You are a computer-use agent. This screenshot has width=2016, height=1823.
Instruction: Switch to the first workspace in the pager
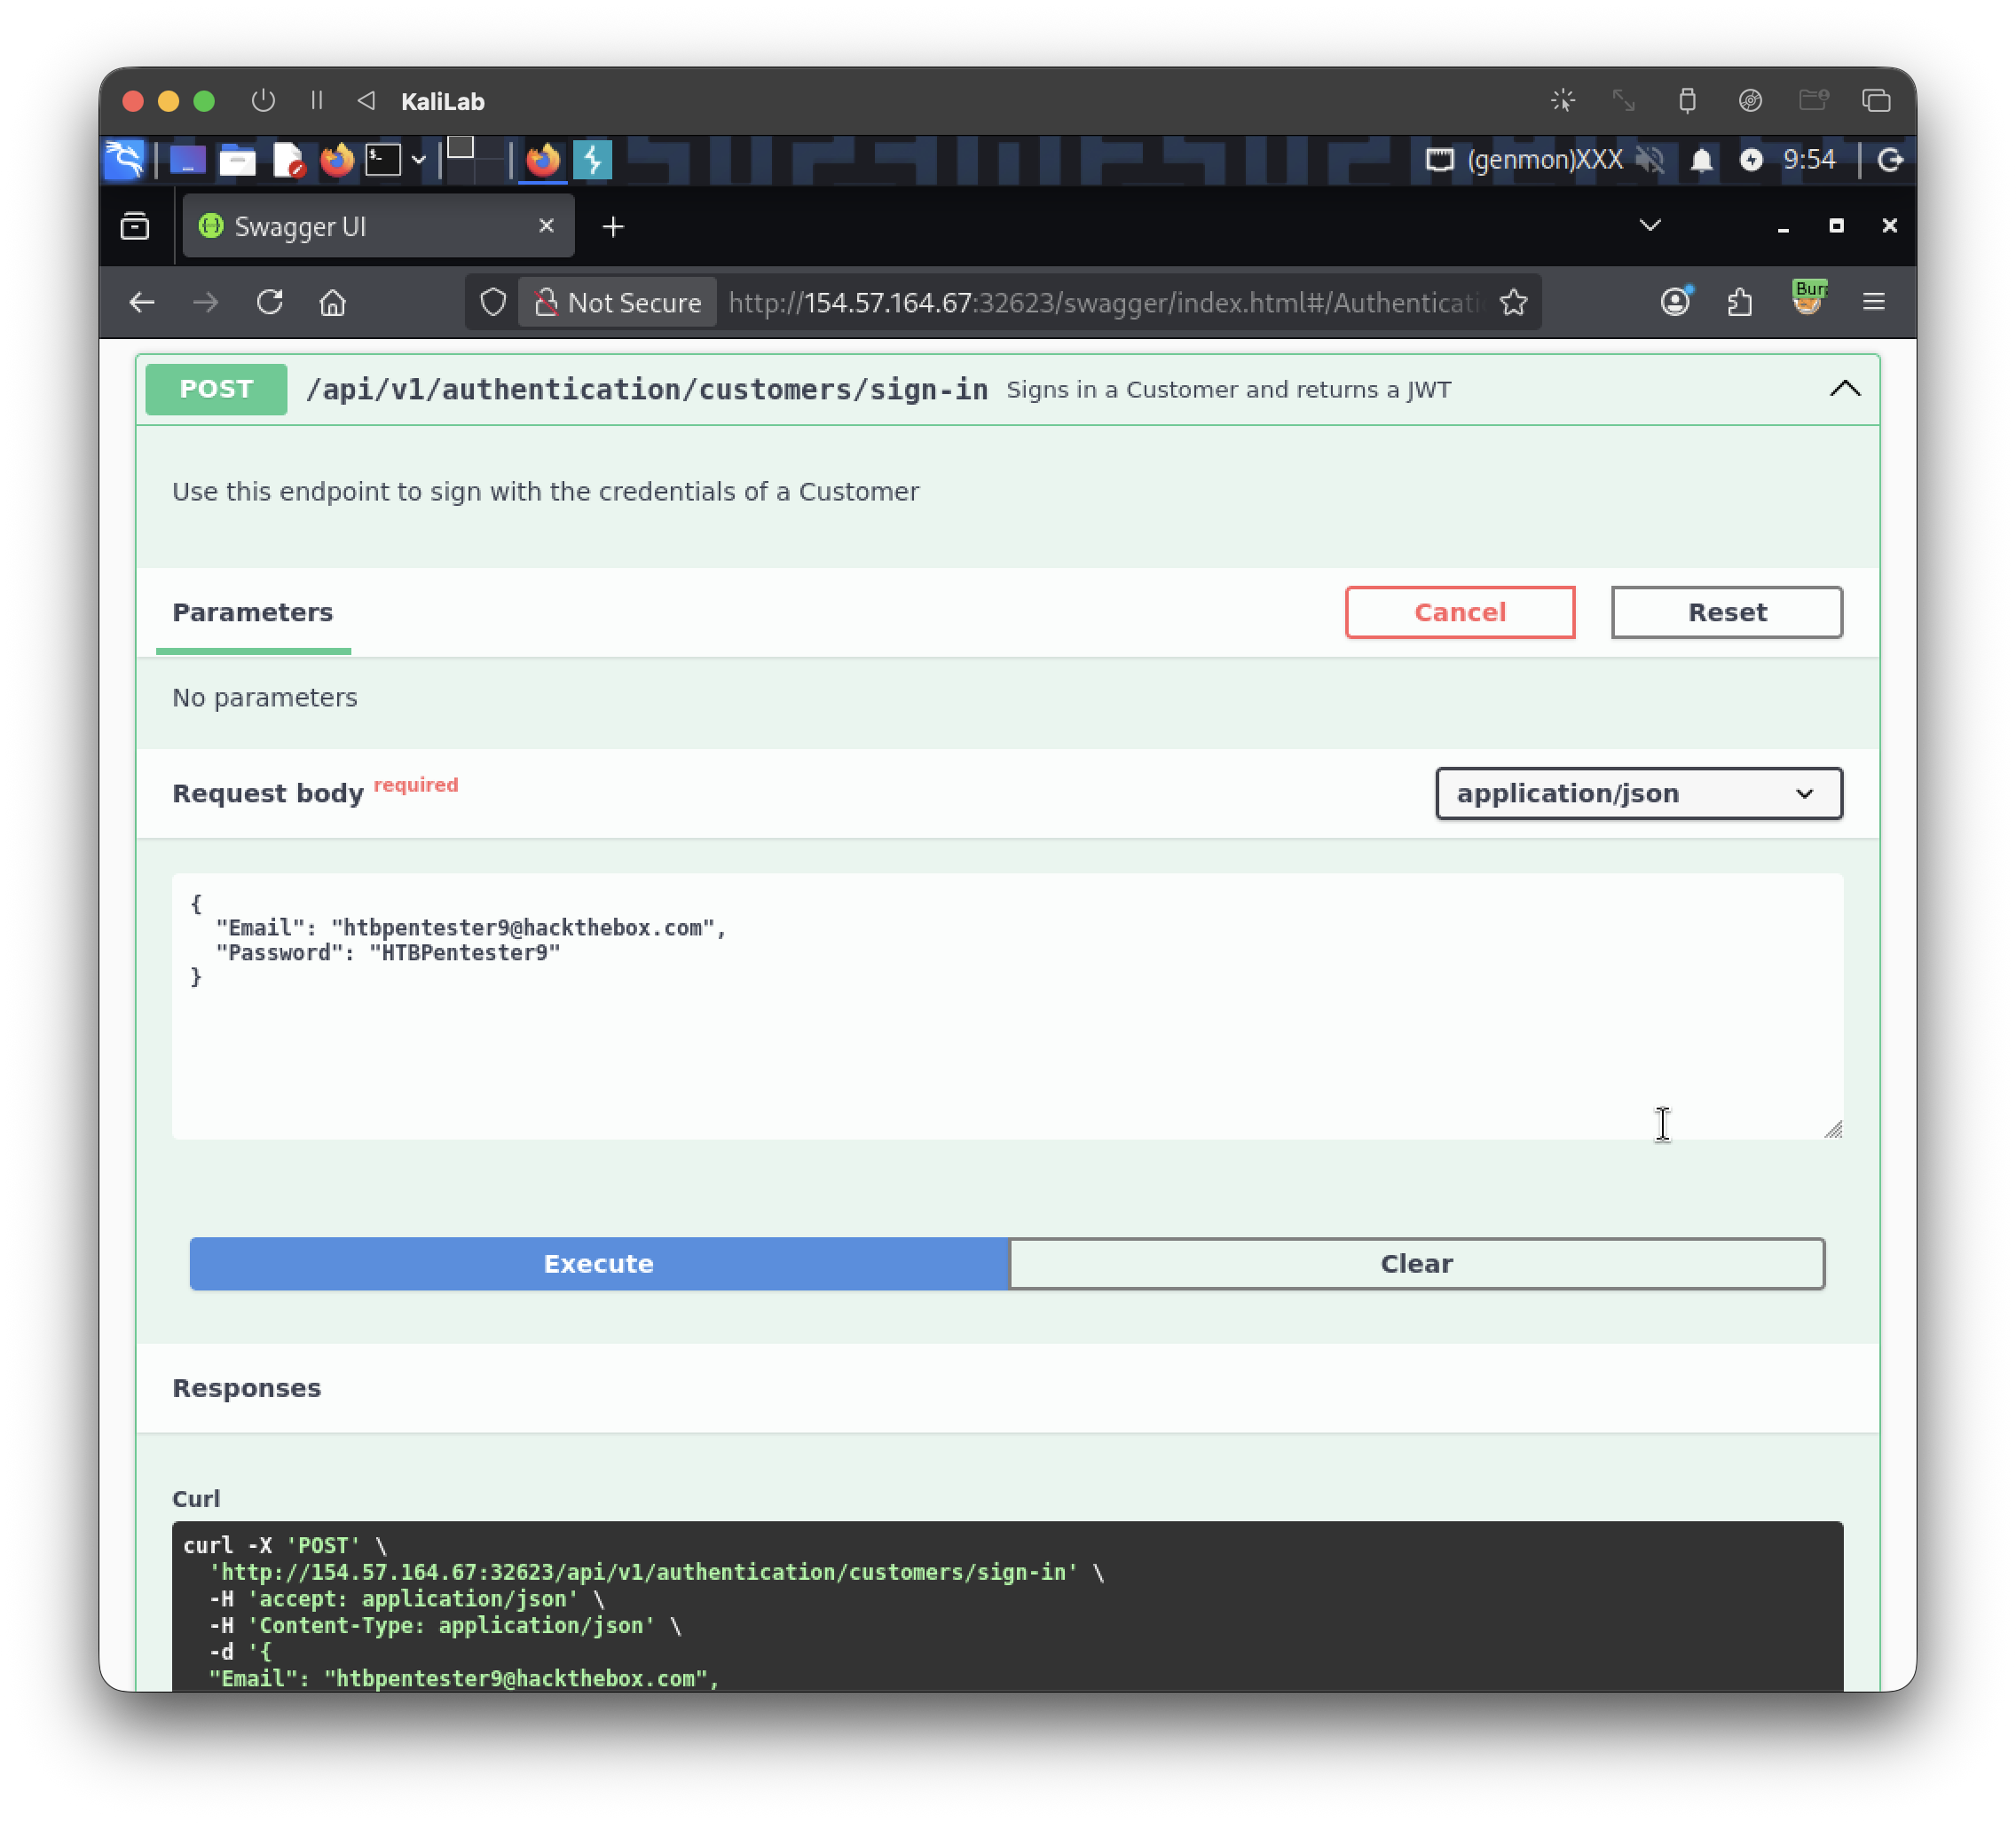click(460, 148)
